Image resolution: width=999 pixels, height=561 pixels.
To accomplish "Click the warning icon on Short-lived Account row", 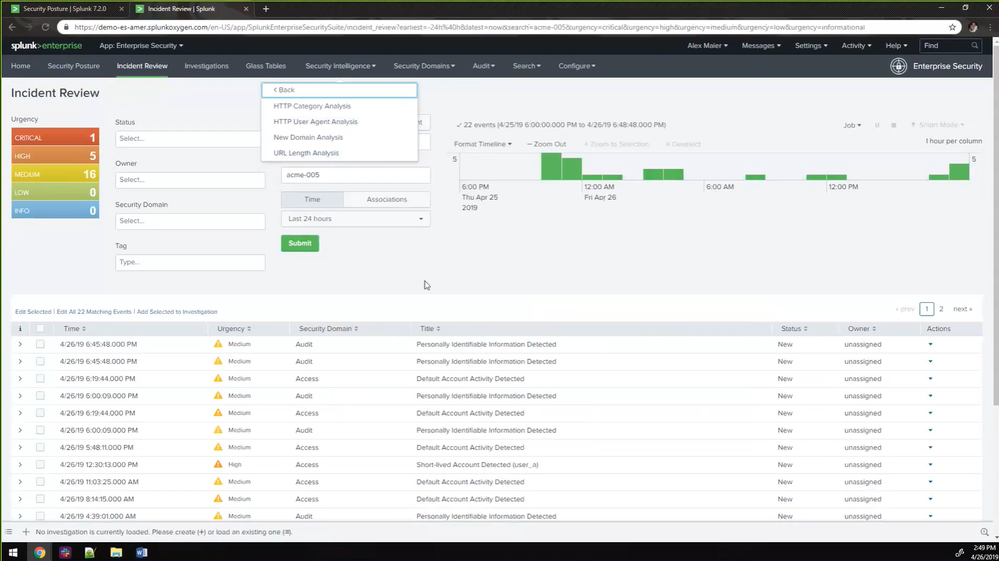I will click(218, 464).
